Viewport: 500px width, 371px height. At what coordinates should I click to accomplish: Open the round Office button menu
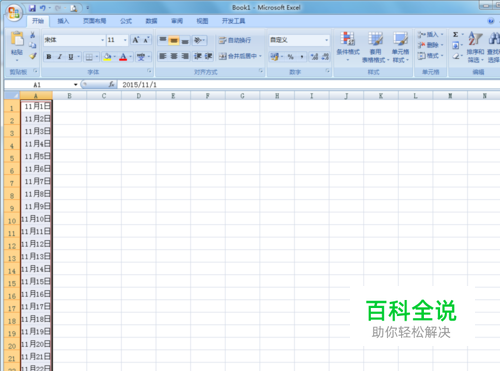14,13
